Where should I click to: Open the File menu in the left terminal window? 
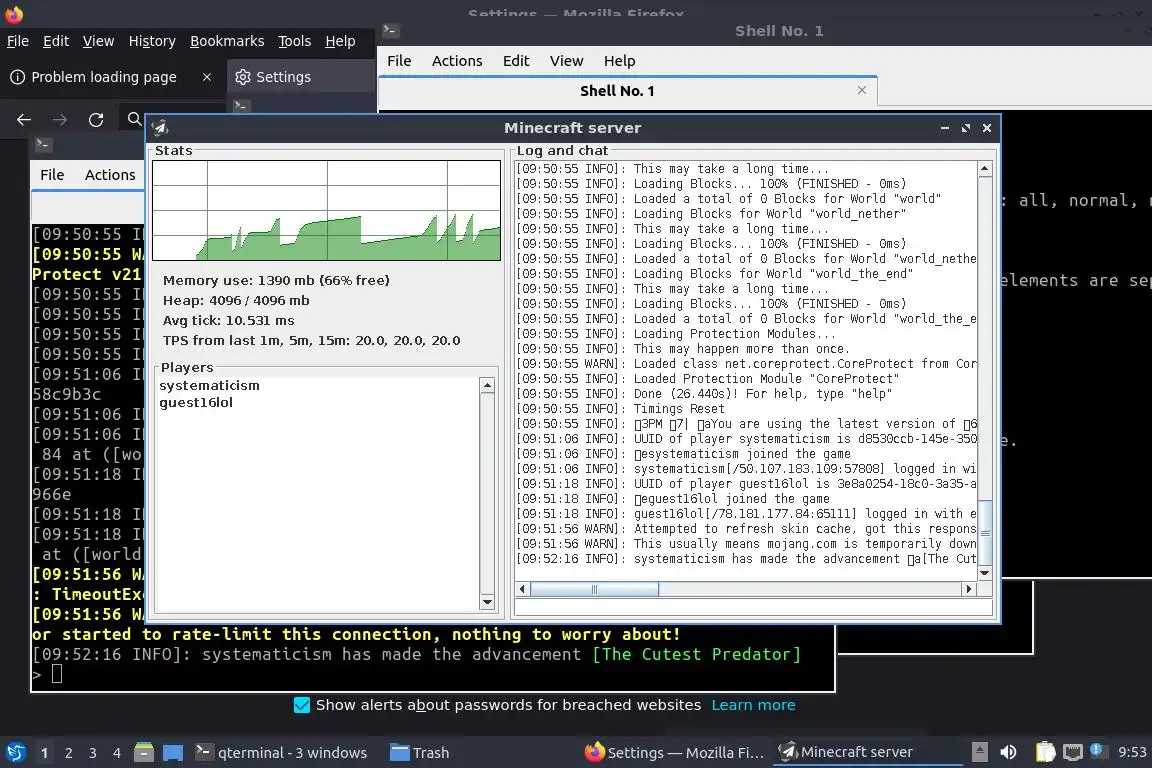point(52,175)
